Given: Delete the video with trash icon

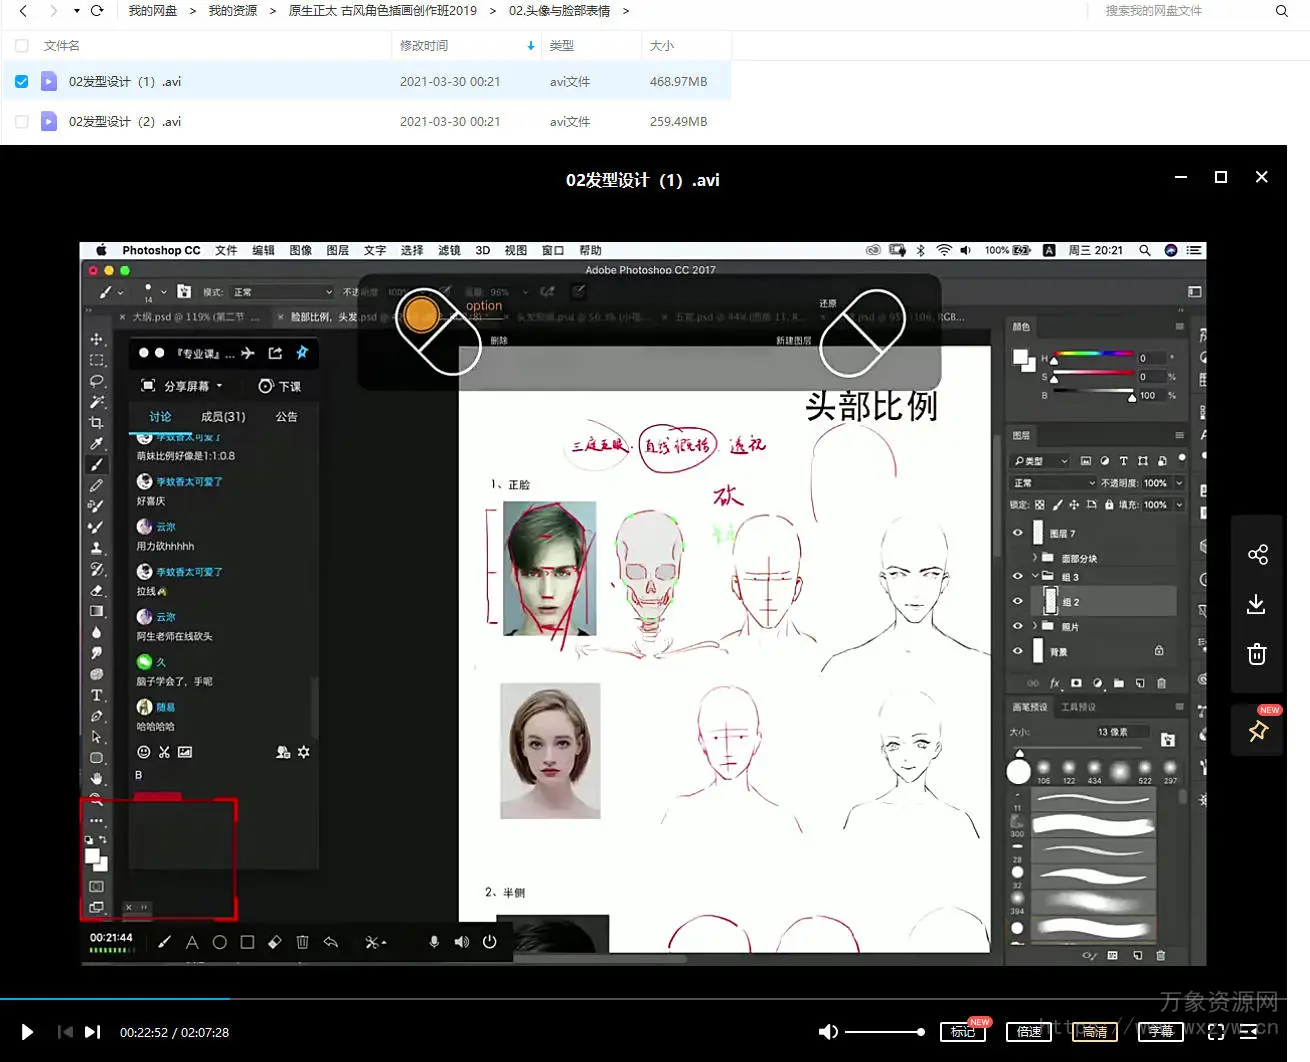Looking at the screenshot, I should (1257, 654).
